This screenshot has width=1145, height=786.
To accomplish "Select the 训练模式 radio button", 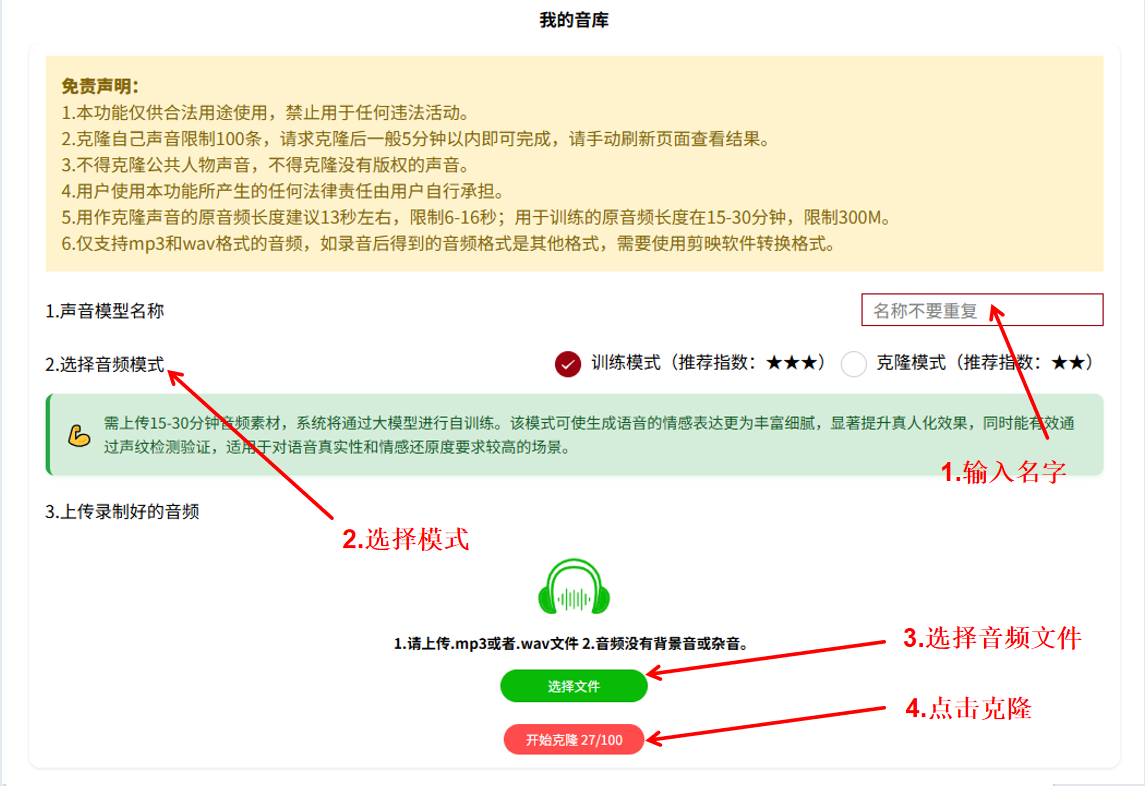I will pyautogui.click(x=568, y=364).
